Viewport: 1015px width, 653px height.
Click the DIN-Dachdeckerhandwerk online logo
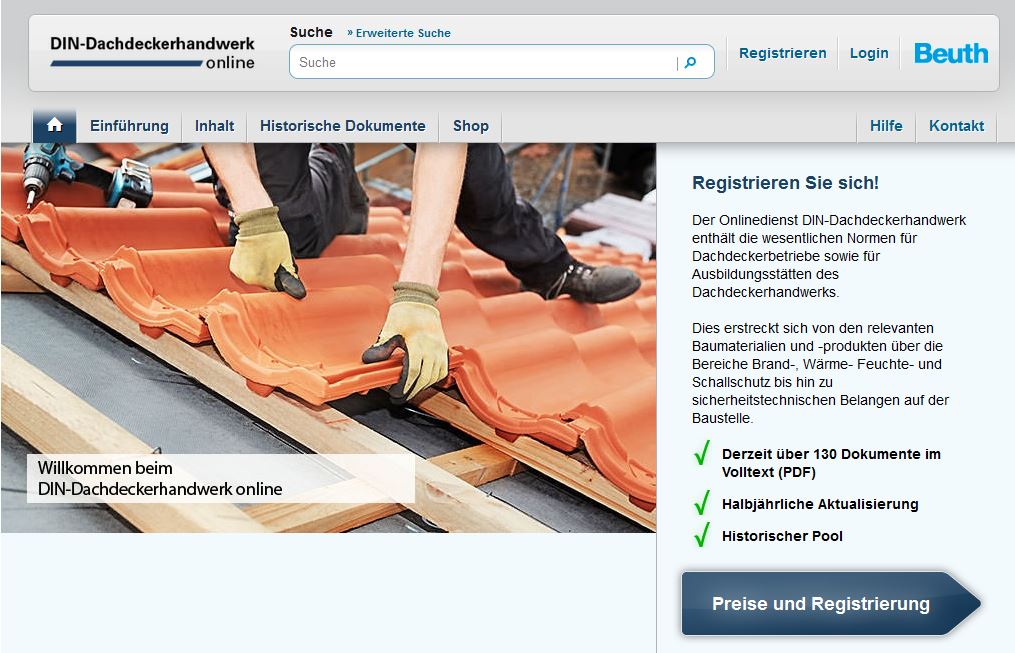click(153, 53)
